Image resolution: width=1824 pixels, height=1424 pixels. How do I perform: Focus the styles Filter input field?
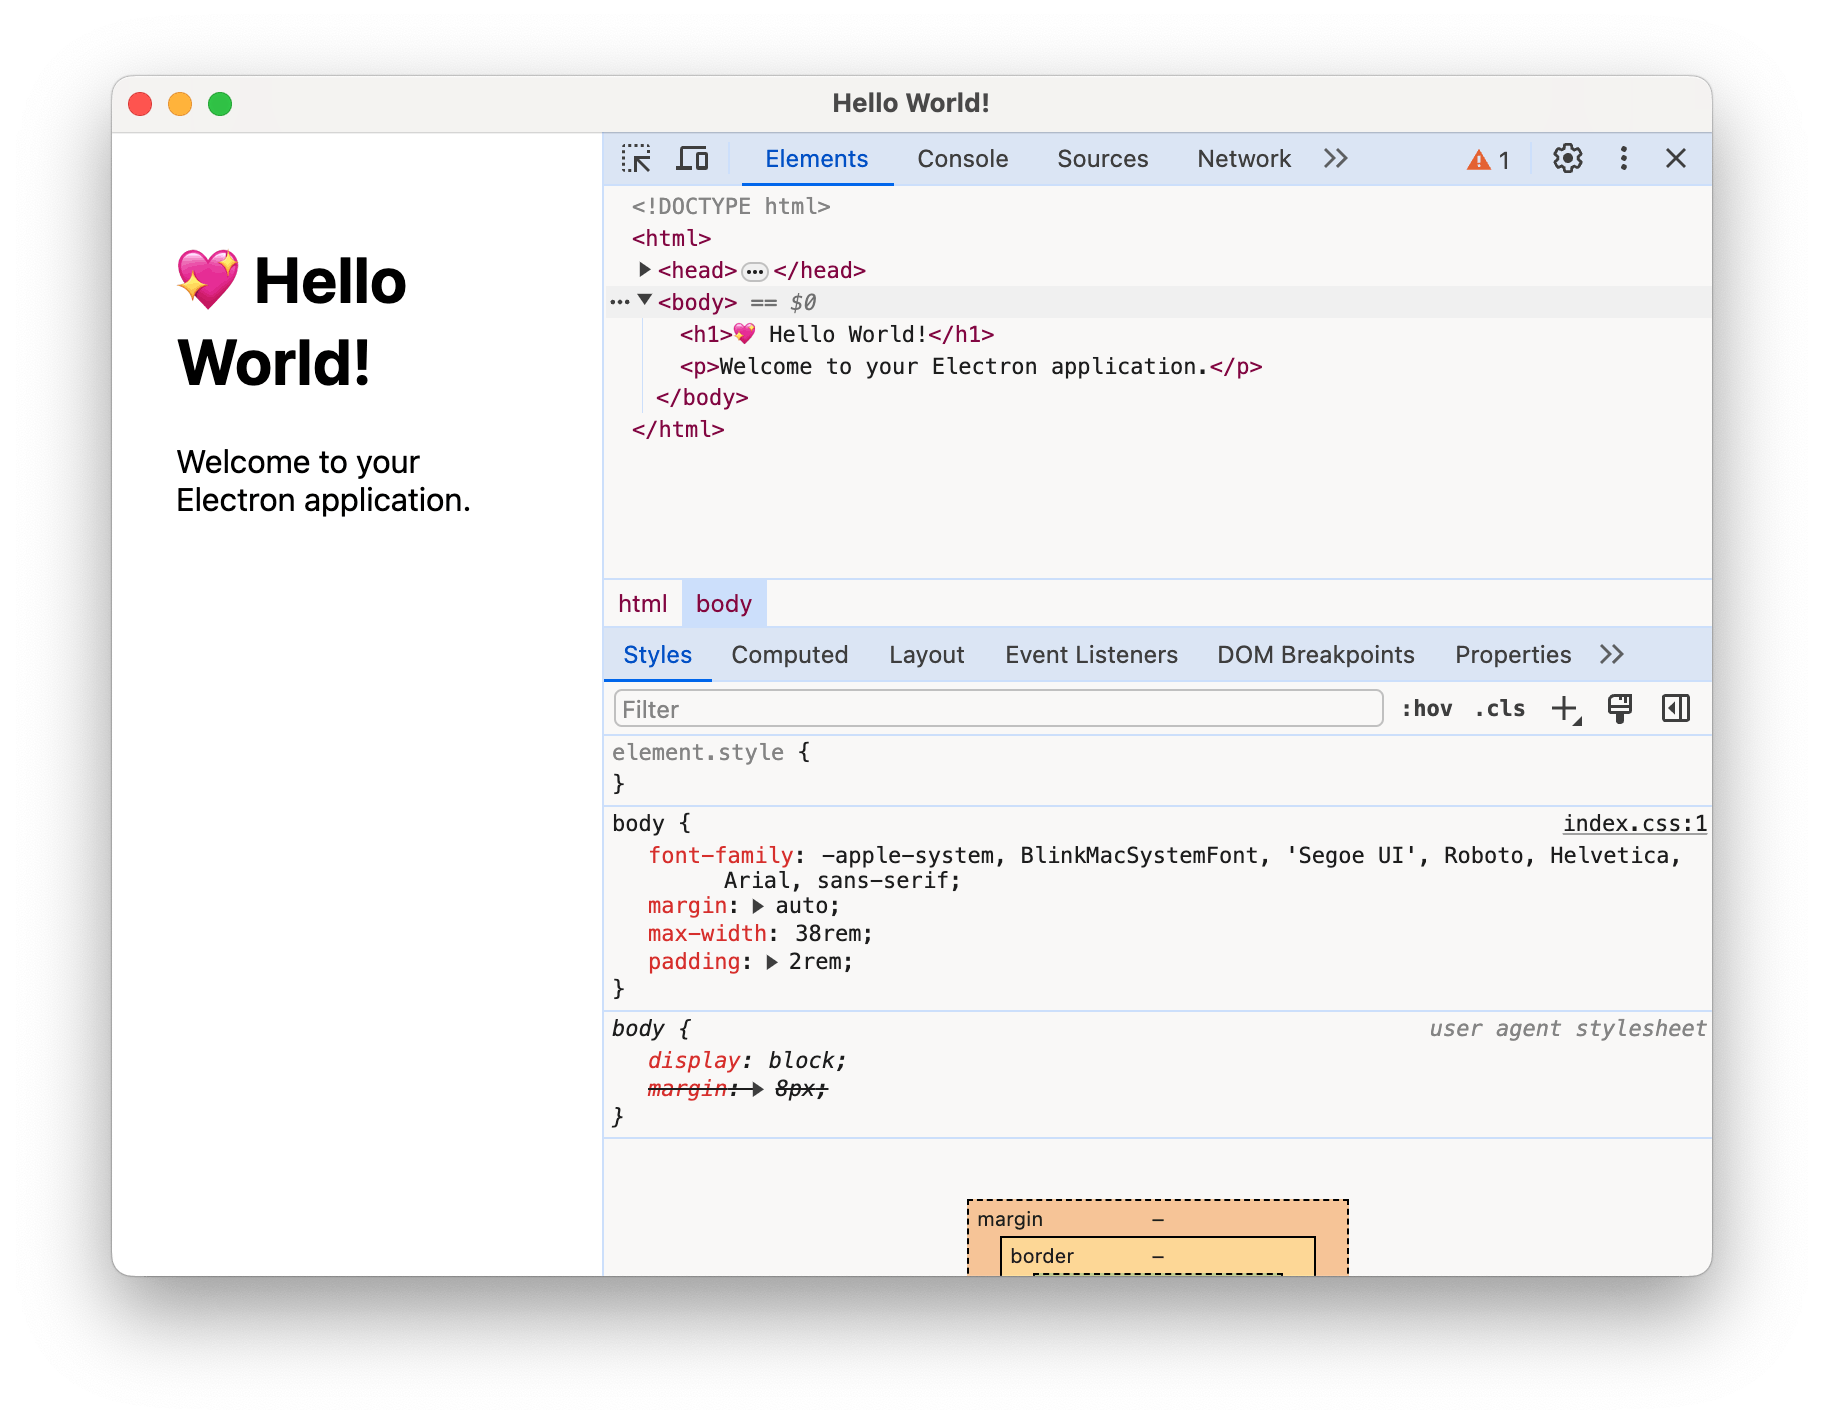pyautogui.click(x=997, y=708)
